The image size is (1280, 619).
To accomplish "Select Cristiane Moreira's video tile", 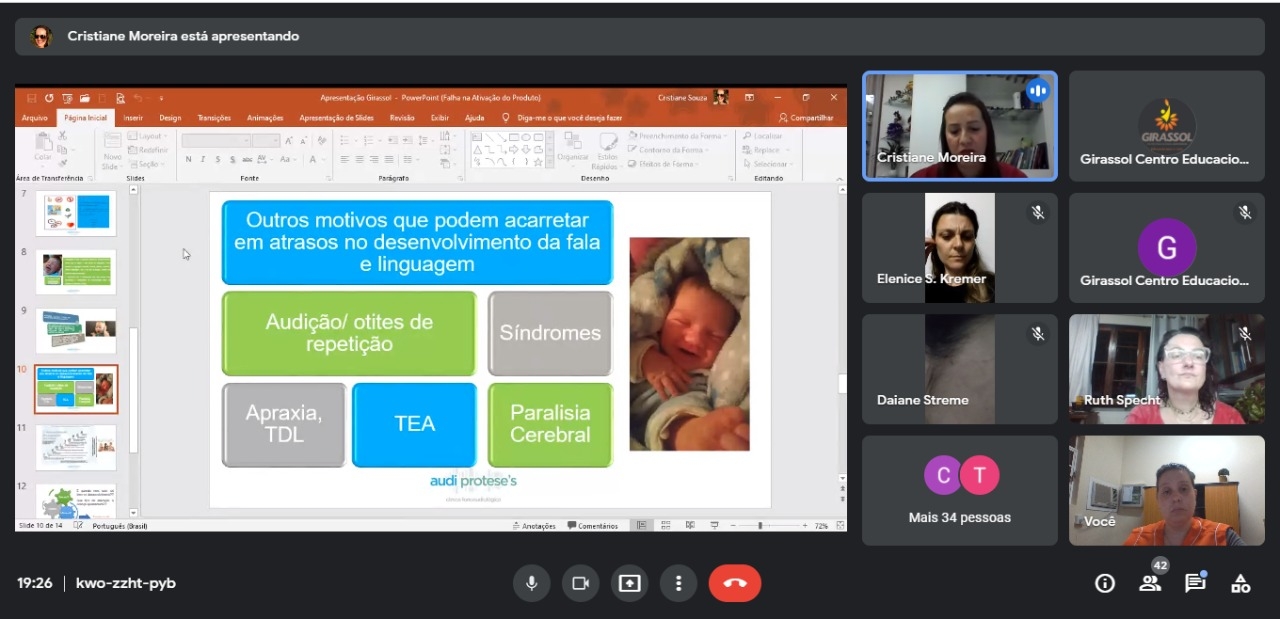I will (959, 126).
